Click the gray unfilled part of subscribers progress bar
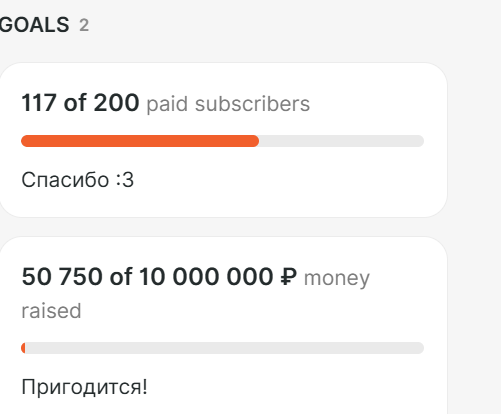The image size is (501, 414). pos(341,141)
